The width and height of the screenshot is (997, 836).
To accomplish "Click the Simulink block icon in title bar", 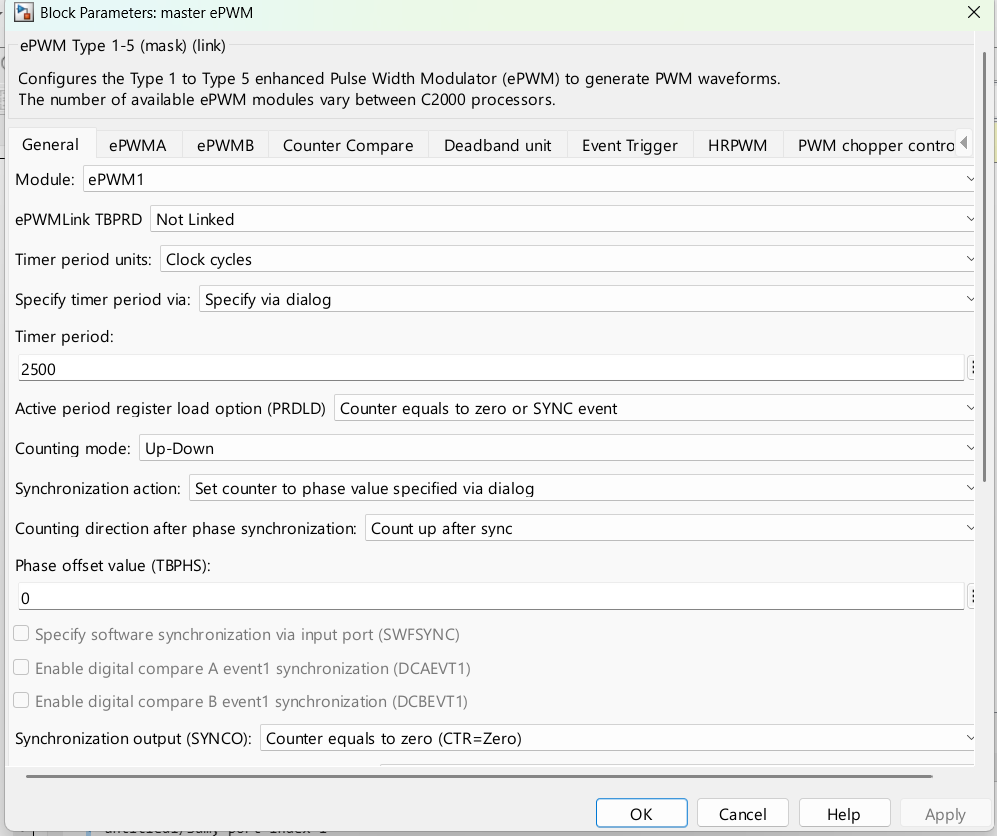I will click(x=24, y=12).
